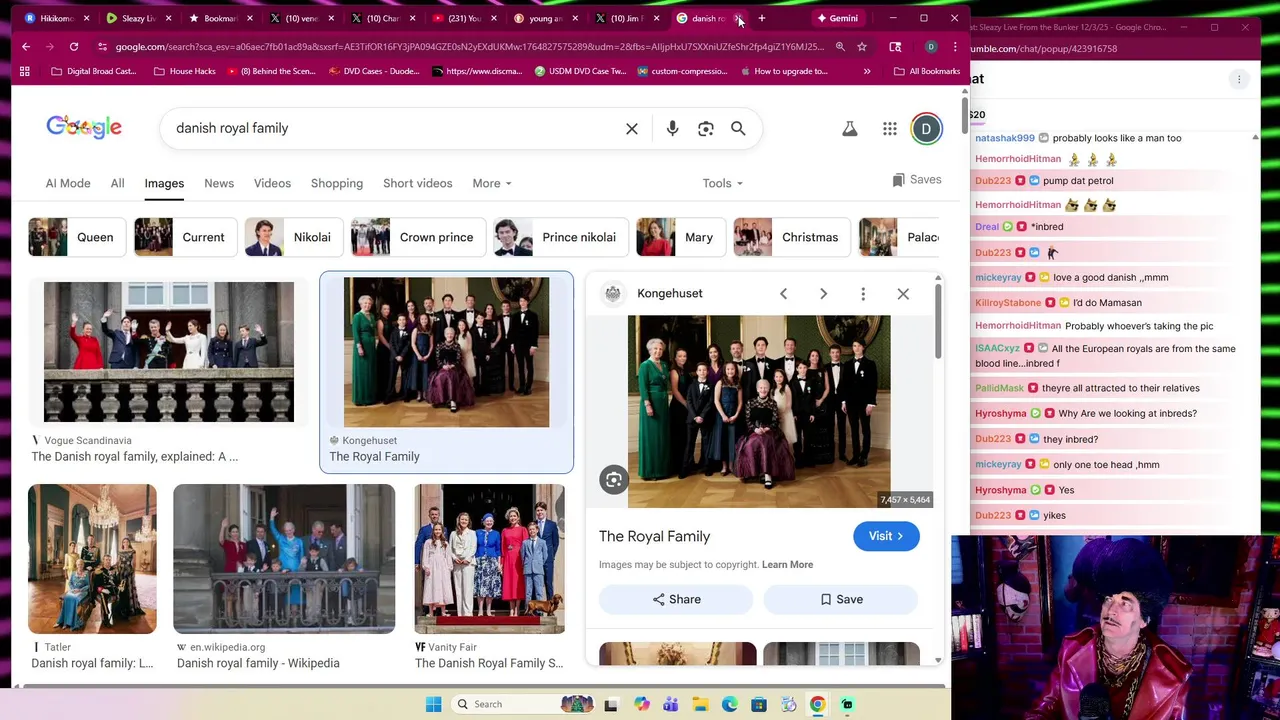Click the Windows taskbar Search box
Viewport: 1280px width, 720px height.
point(522,704)
